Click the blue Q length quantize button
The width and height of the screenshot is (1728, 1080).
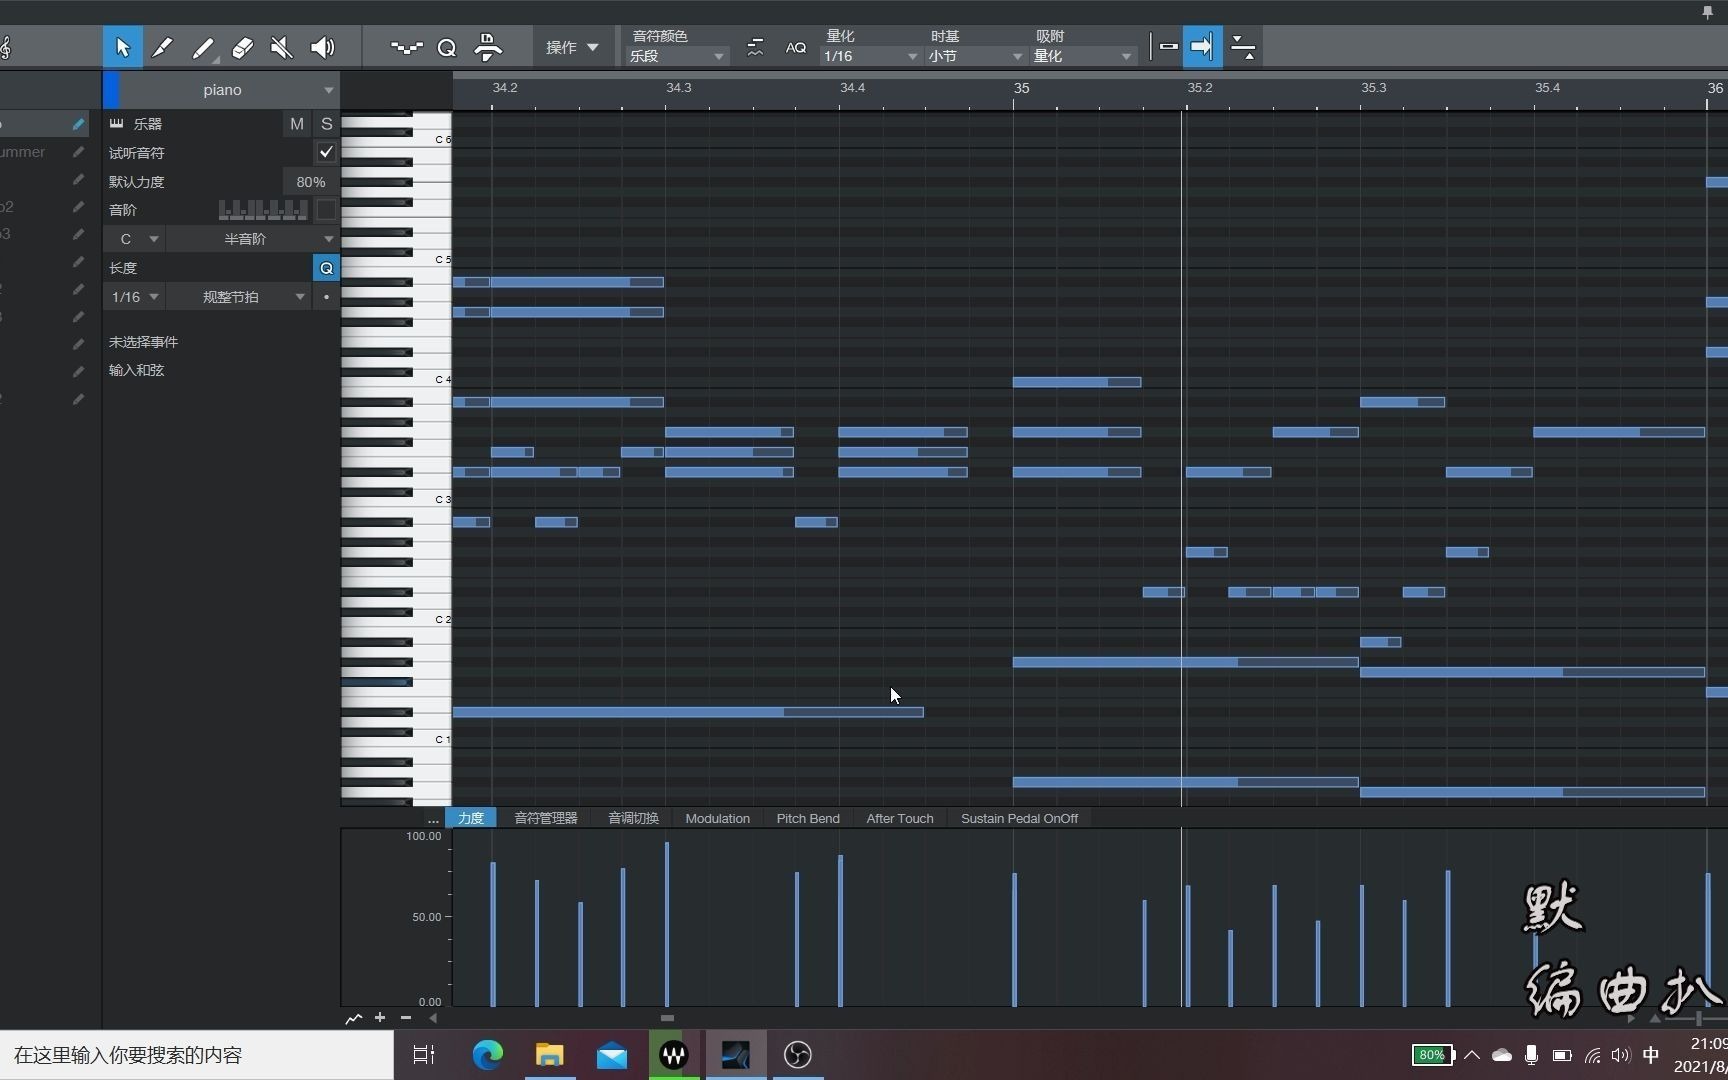pyautogui.click(x=326, y=268)
